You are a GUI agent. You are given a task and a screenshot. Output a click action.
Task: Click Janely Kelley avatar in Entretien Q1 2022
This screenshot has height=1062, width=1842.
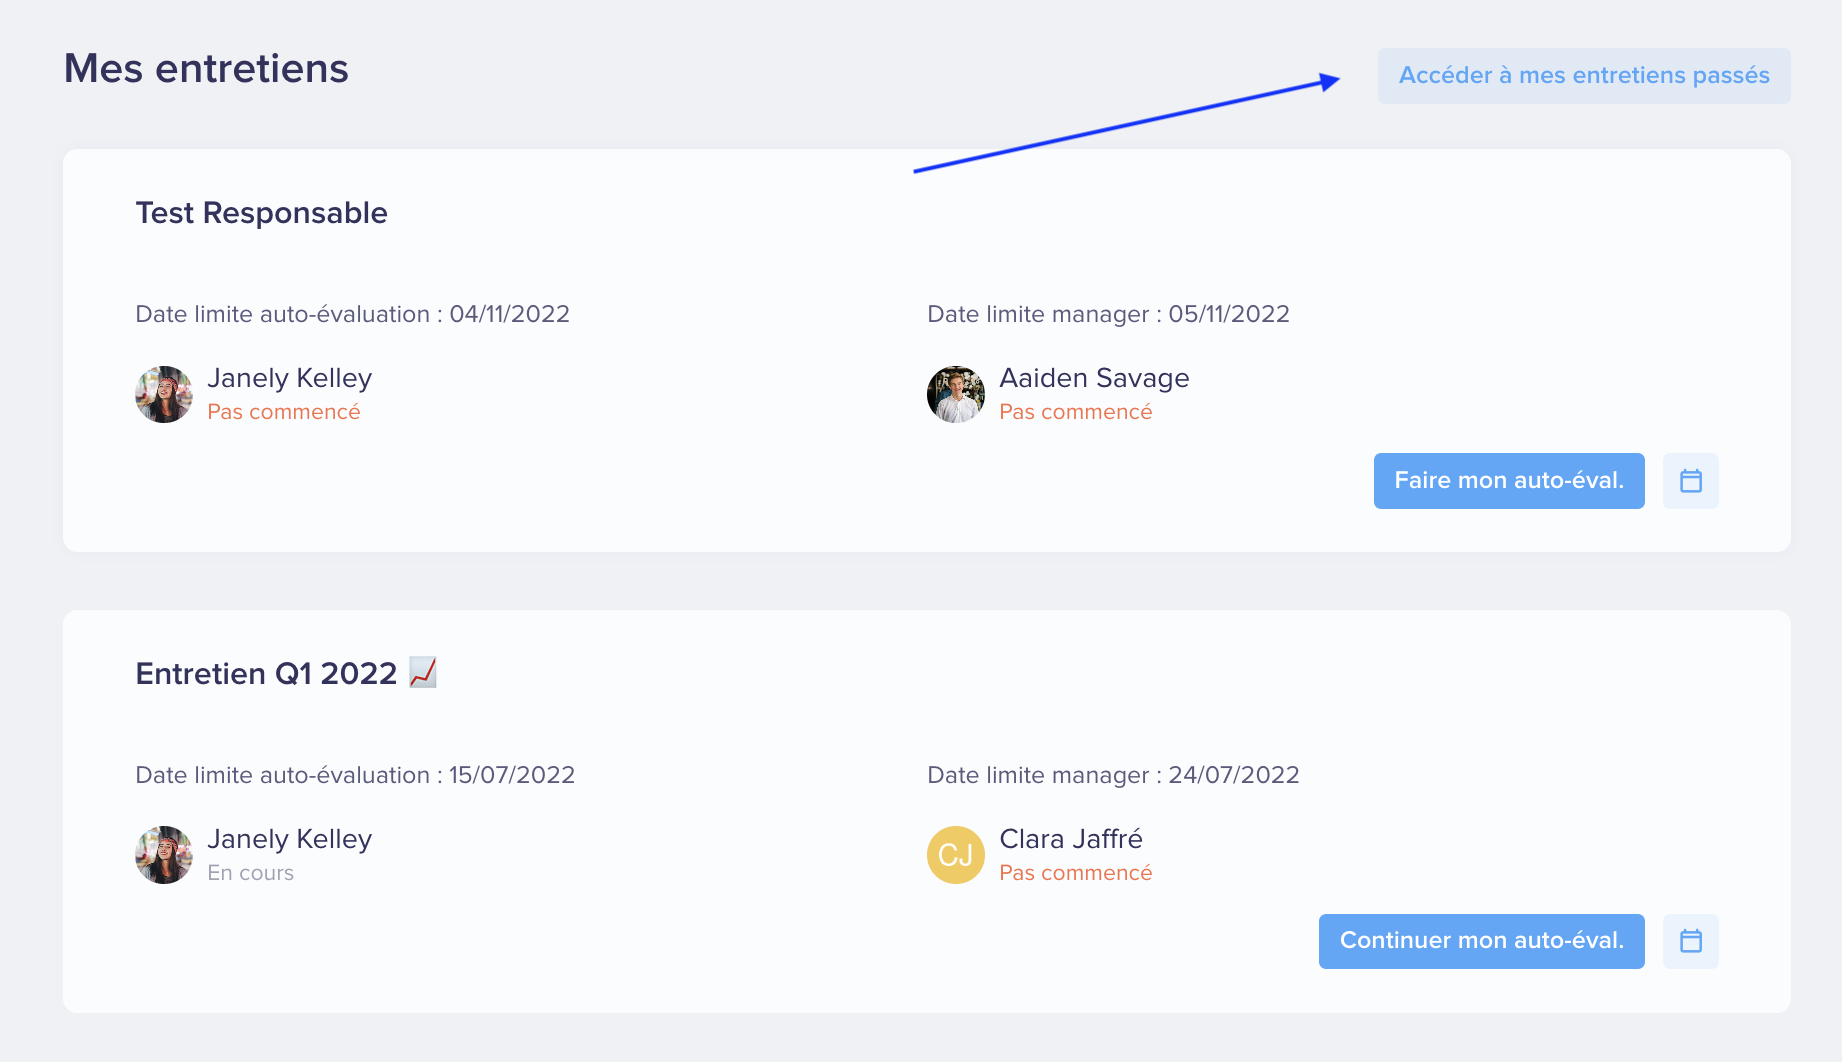[x=164, y=855]
